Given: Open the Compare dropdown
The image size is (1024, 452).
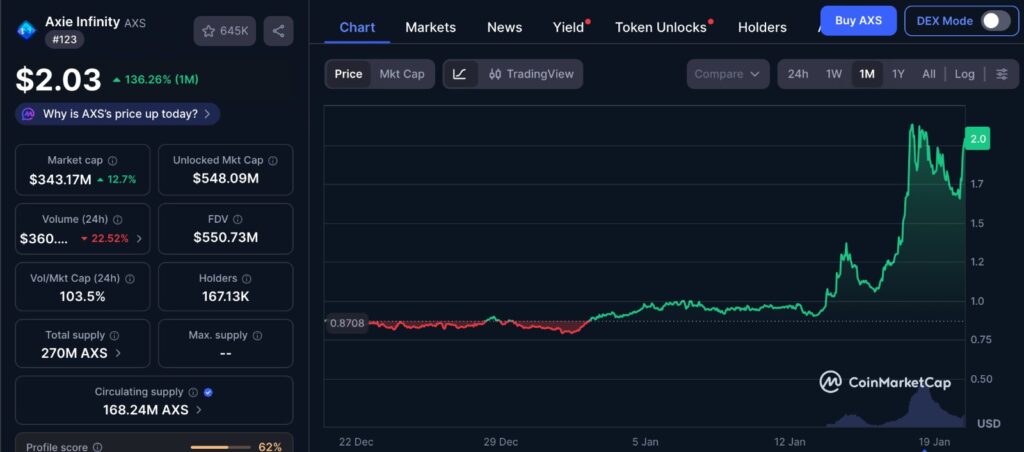Looking at the screenshot, I should tap(728, 74).
